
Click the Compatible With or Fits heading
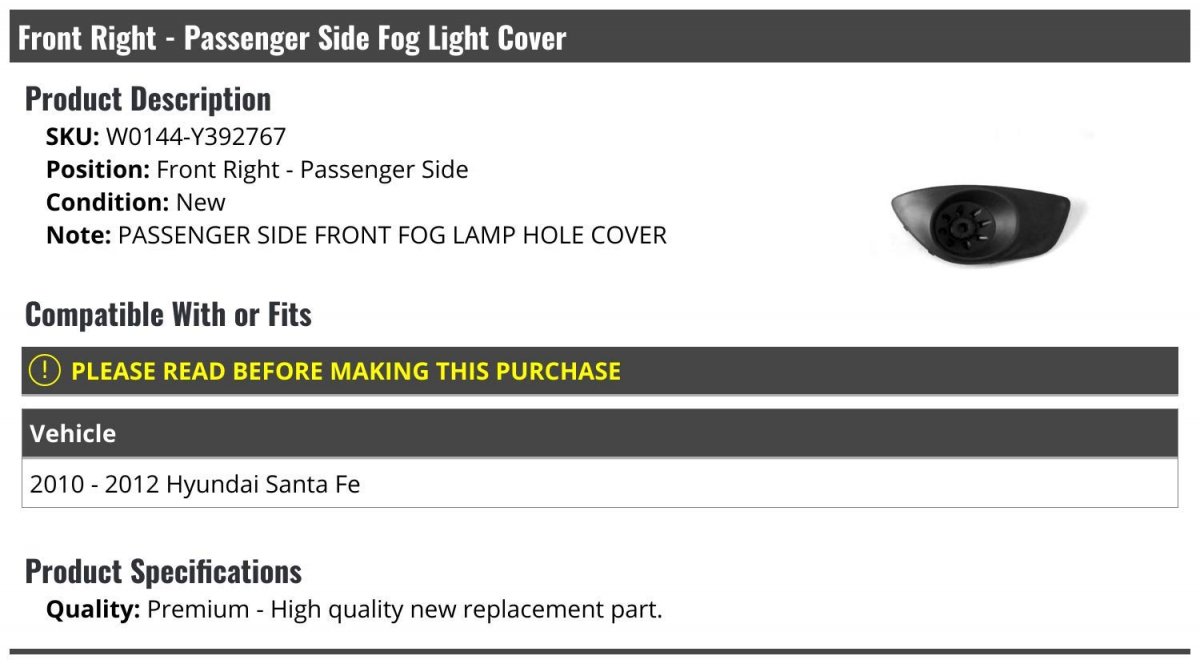(x=168, y=315)
